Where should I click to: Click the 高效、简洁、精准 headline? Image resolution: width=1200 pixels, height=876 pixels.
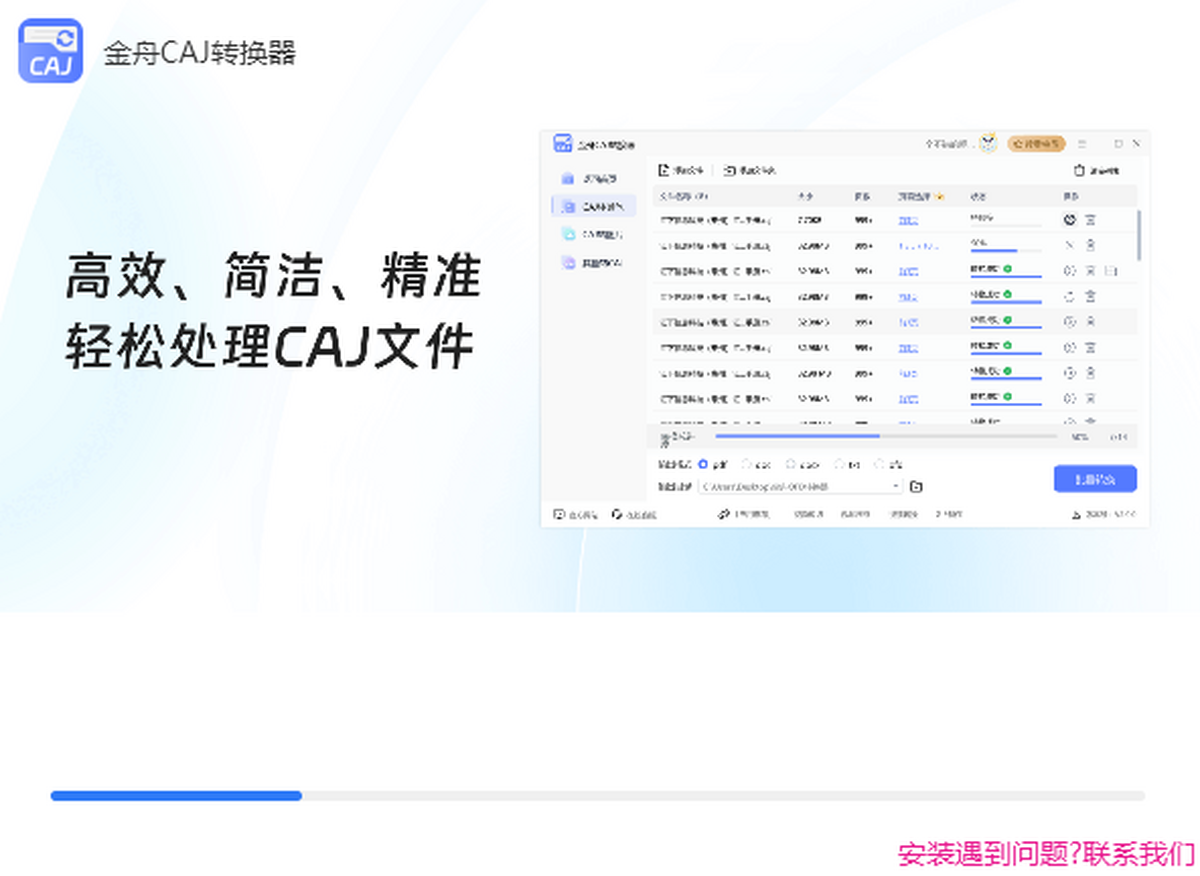274,277
